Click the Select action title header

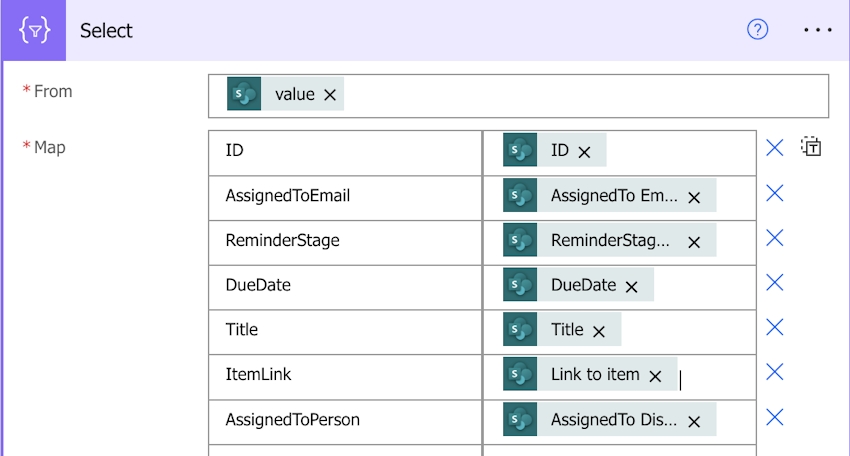click(x=107, y=30)
